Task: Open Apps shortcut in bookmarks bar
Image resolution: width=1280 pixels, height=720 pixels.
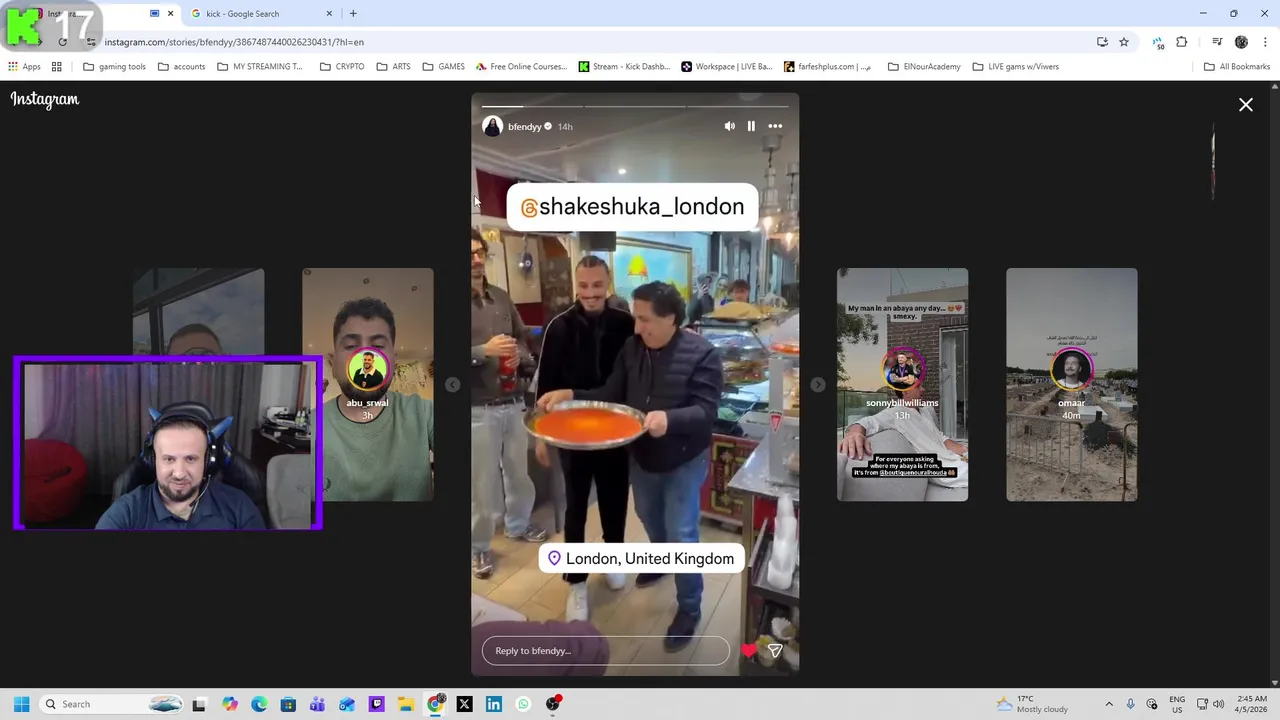Action: coord(24,67)
